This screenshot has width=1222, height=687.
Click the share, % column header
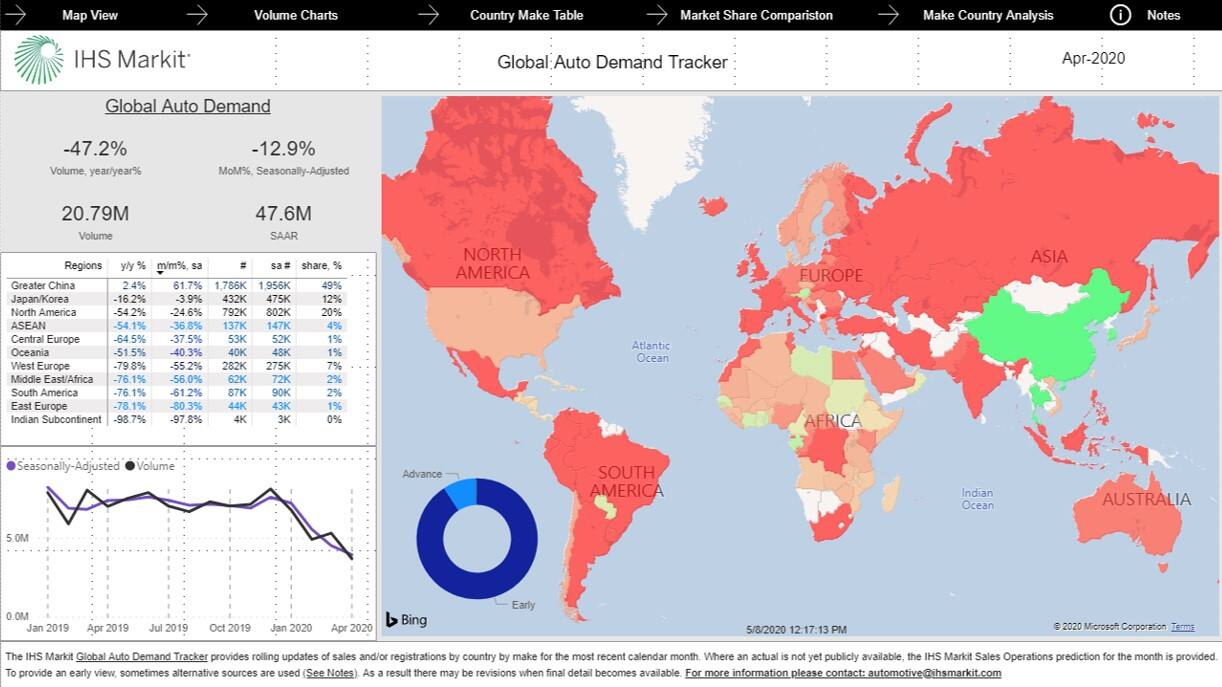click(321, 265)
